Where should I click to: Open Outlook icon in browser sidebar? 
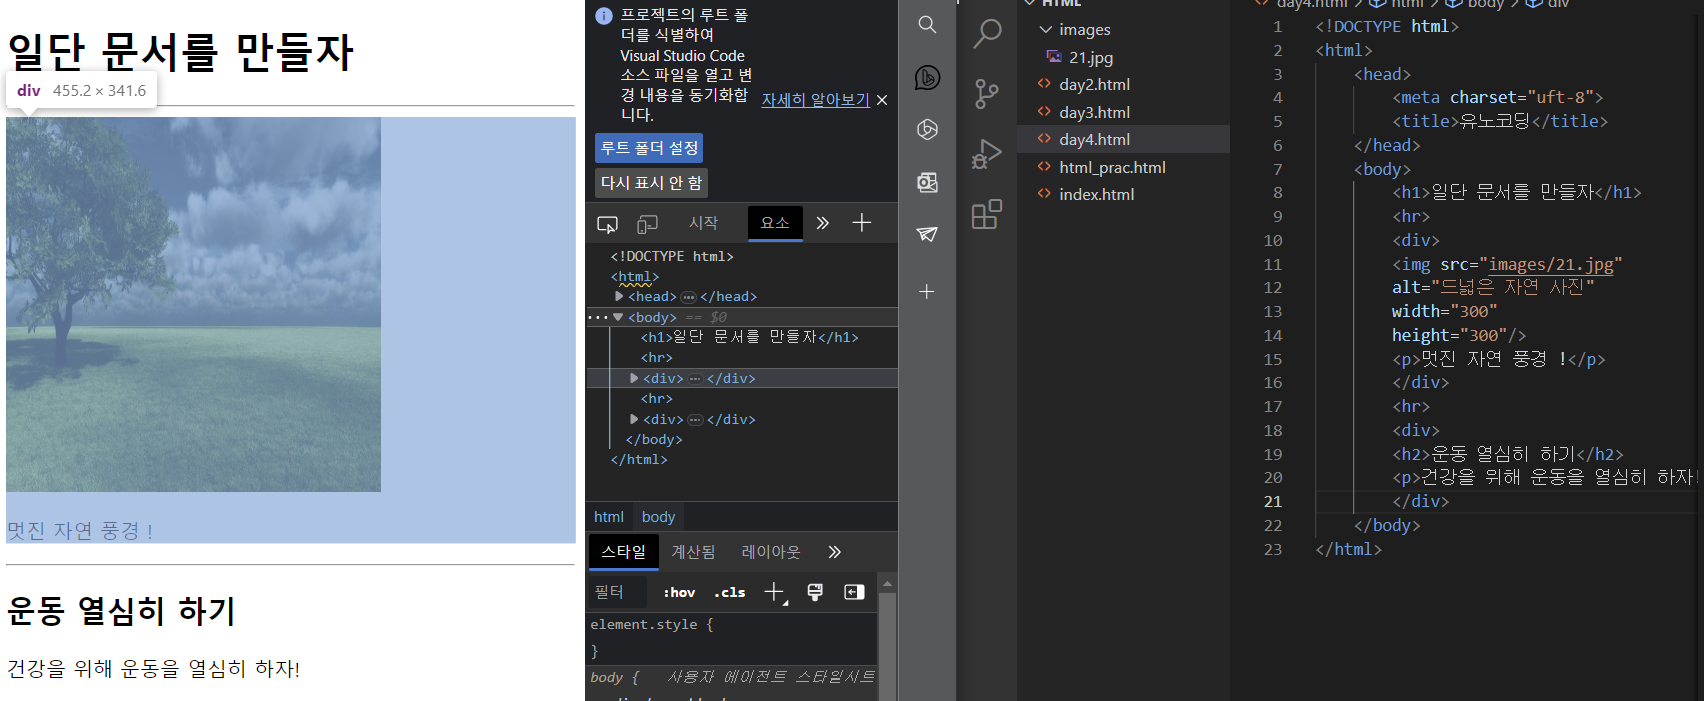click(x=927, y=182)
